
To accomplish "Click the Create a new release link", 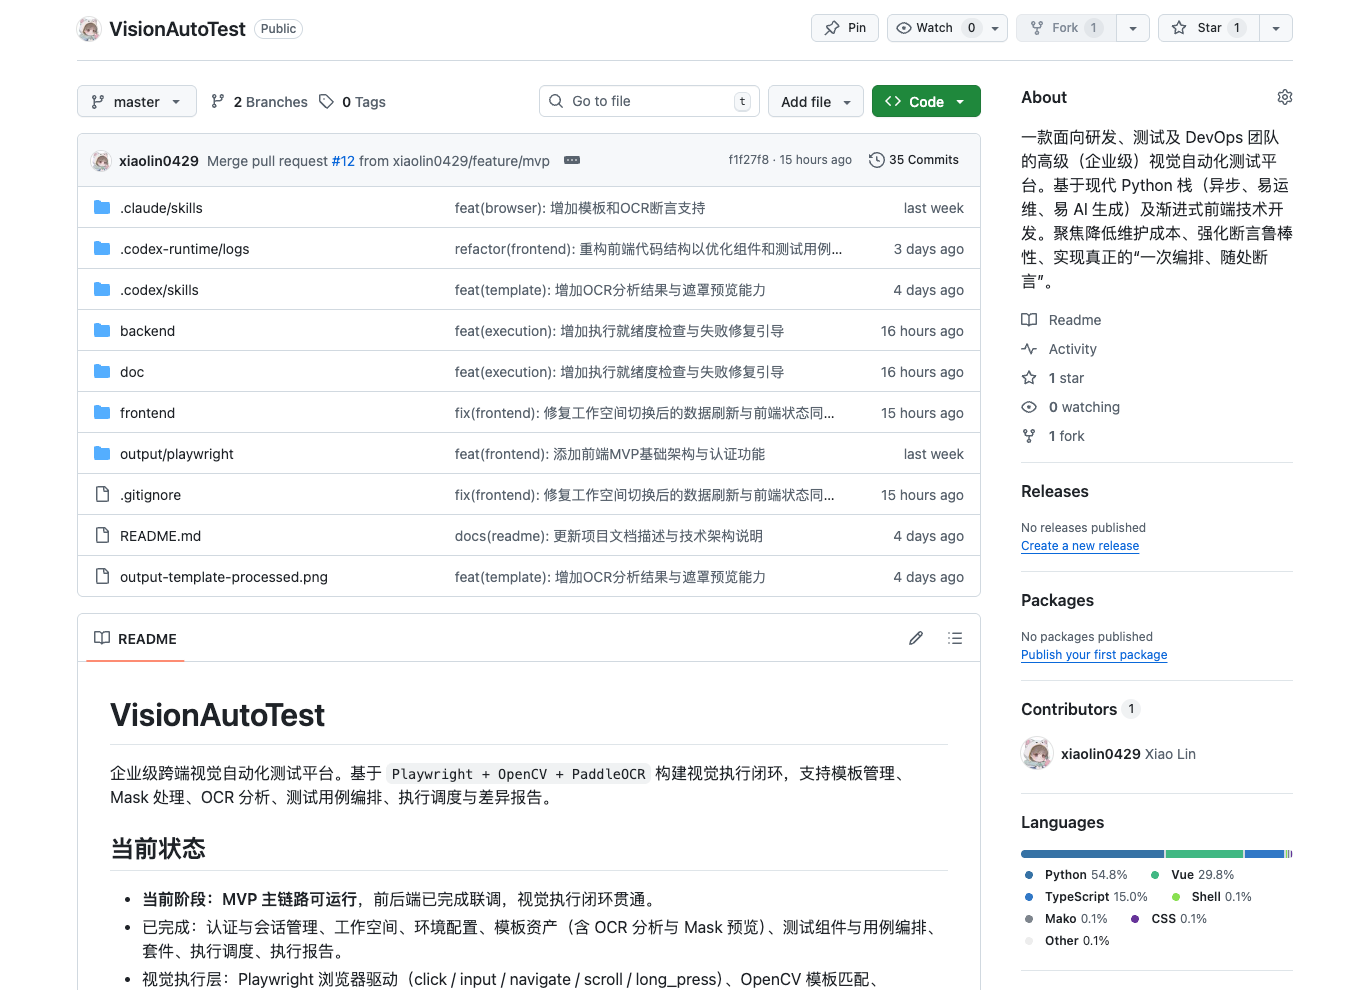I will click(1079, 546).
